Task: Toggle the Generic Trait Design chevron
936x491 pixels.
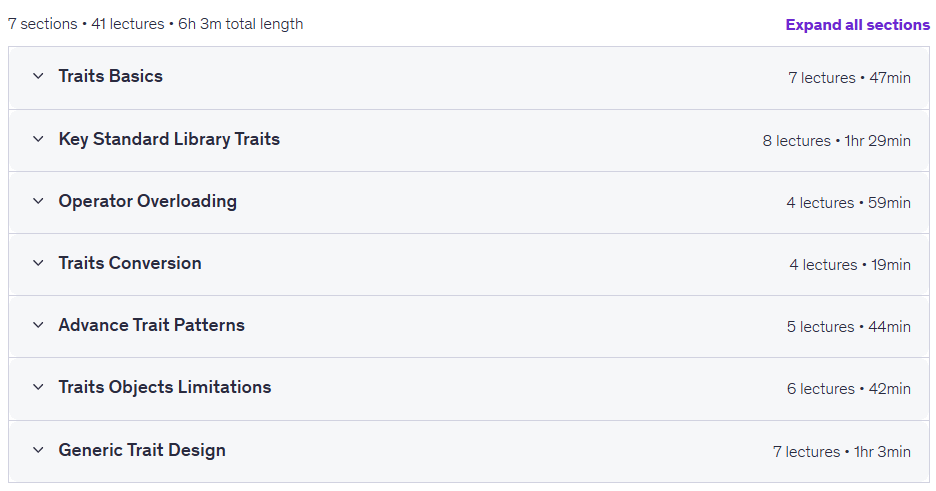Action: tap(38, 450)
